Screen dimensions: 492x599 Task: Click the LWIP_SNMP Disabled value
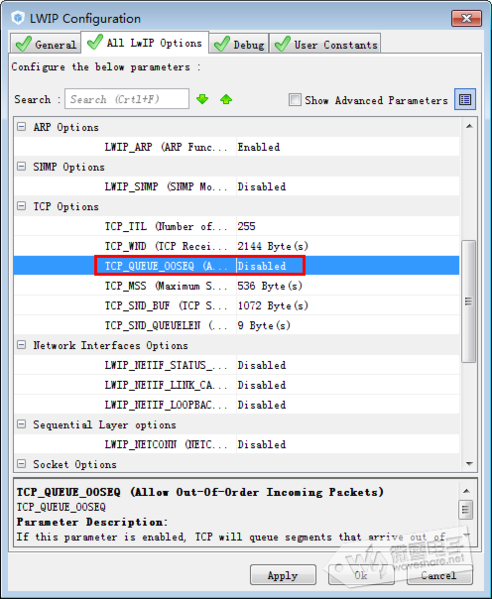coord(262,187)
